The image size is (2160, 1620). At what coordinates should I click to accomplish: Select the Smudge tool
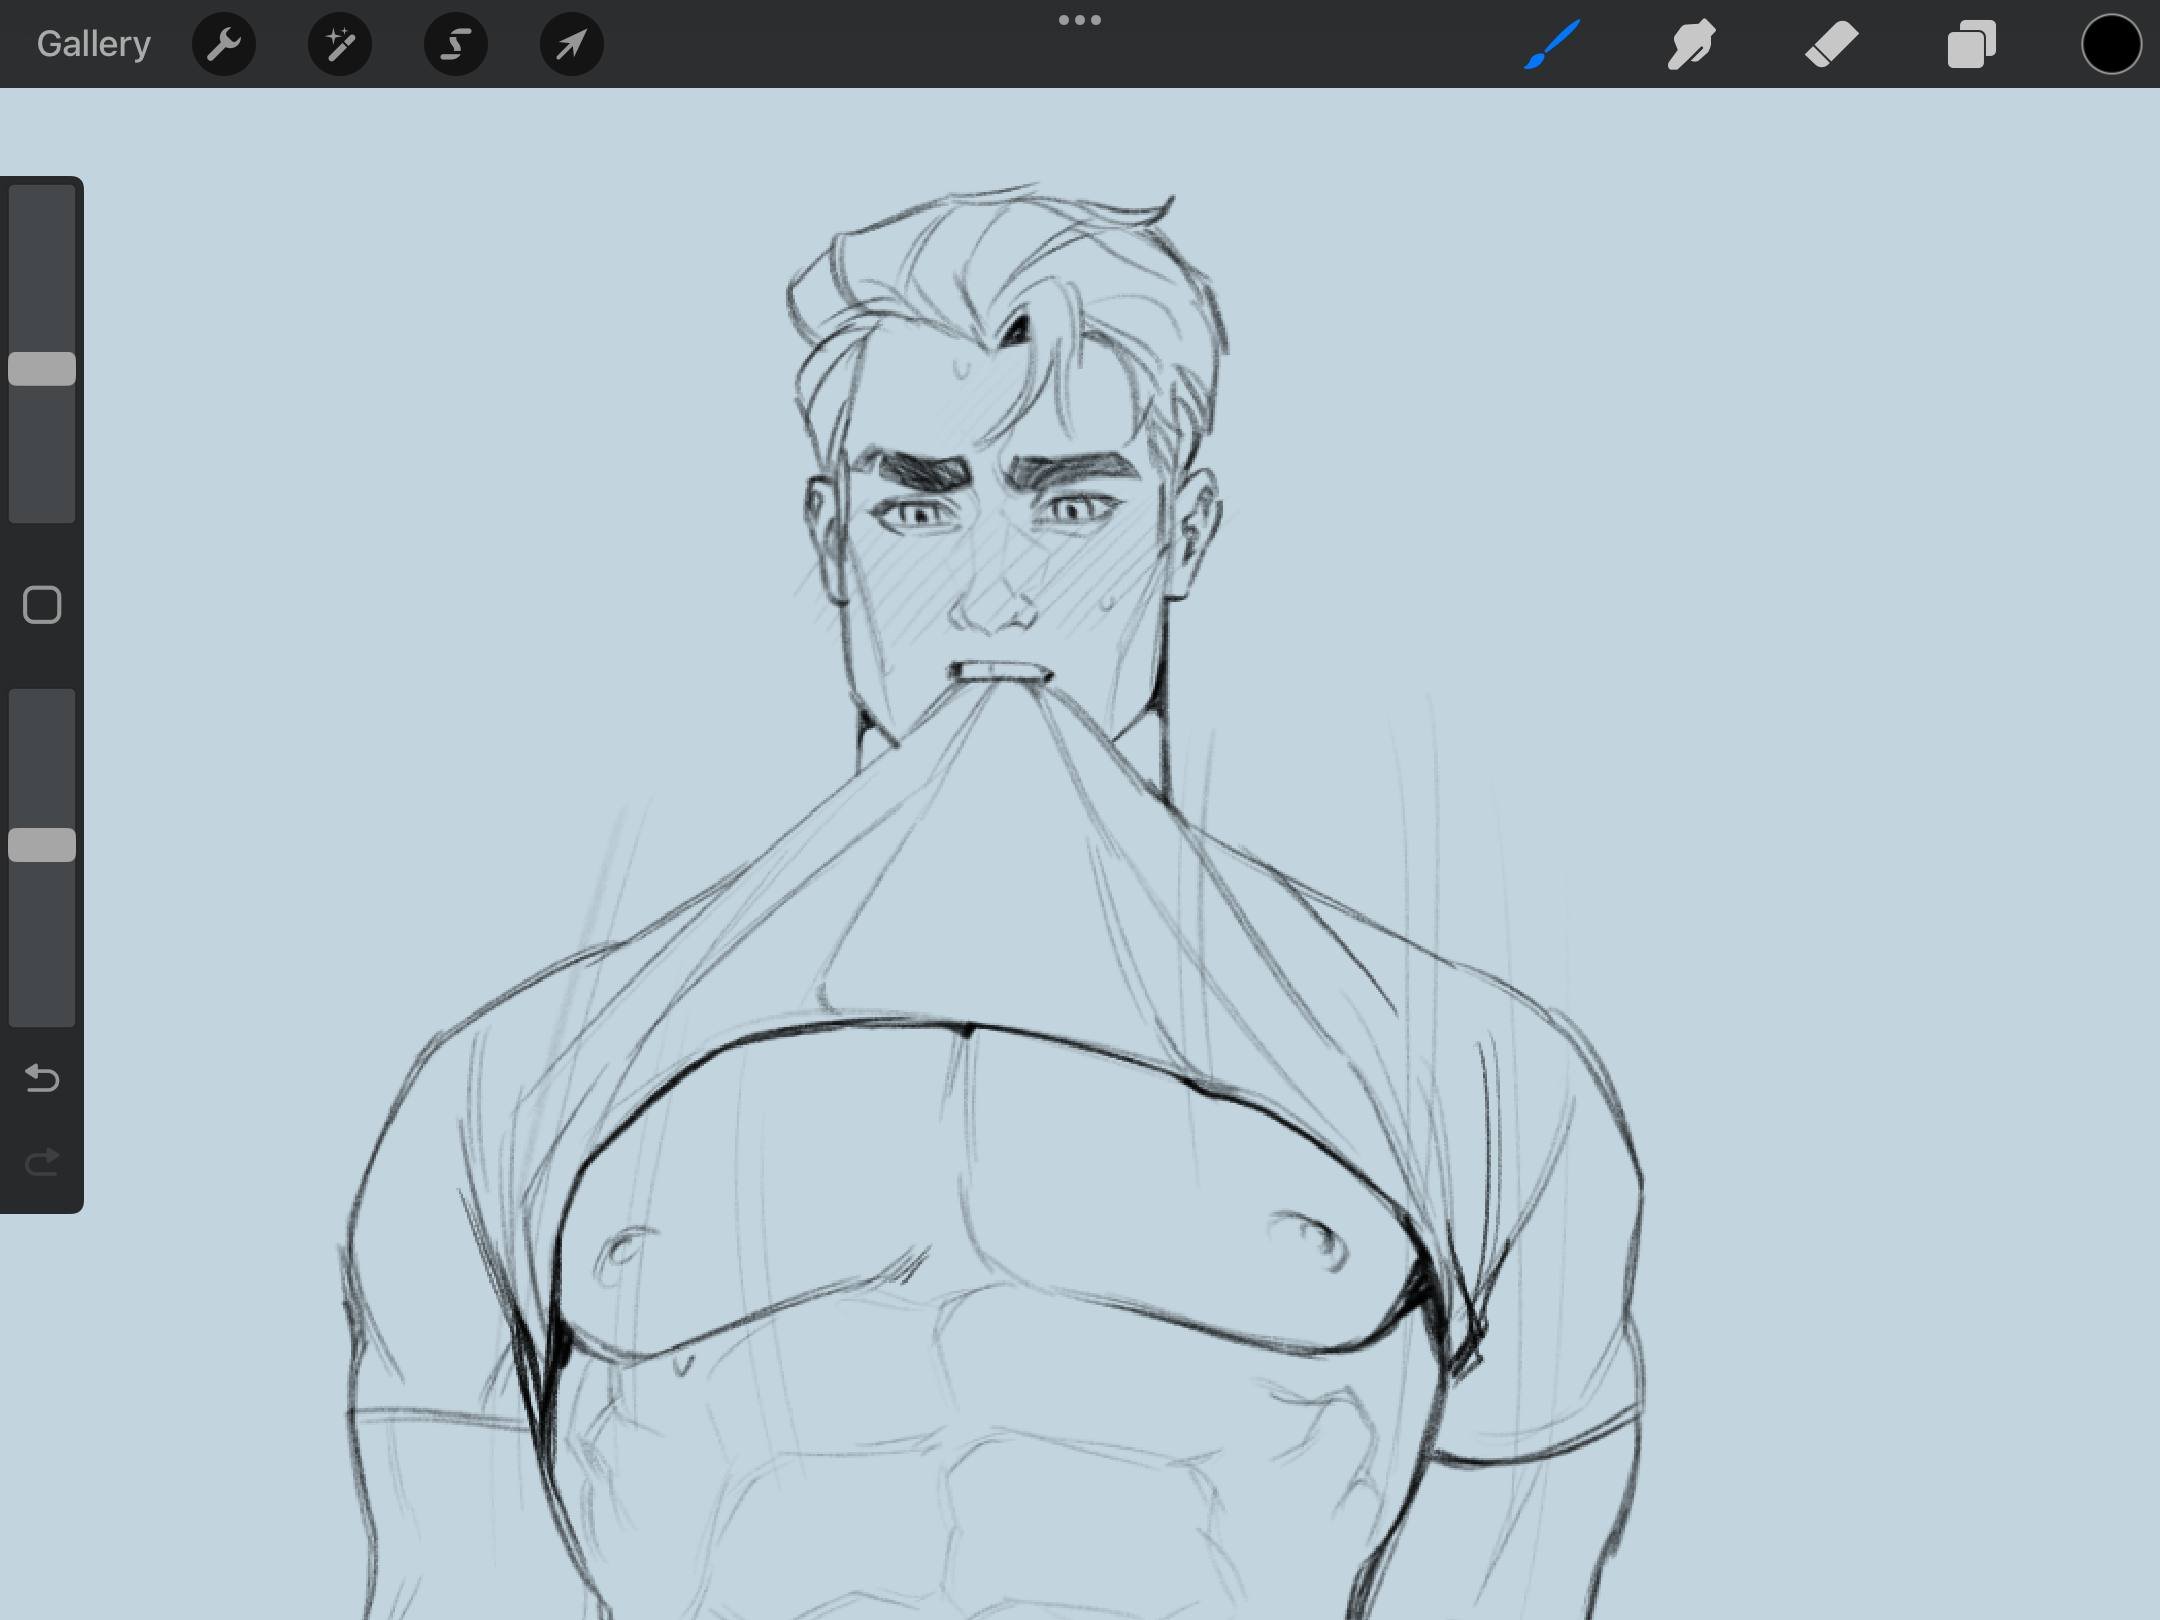coord(1691,44)
